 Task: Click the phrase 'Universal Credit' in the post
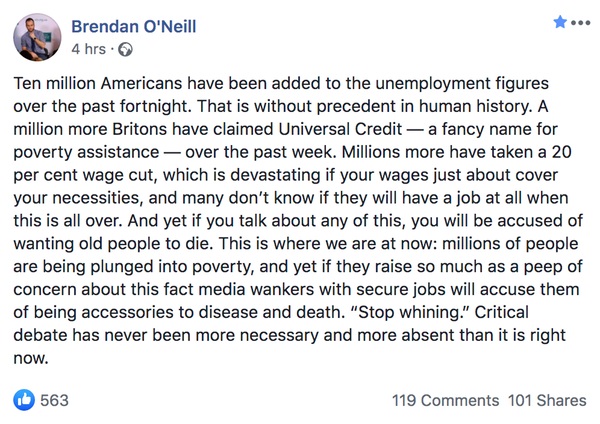pyautogui.click(x=340, y=129)
